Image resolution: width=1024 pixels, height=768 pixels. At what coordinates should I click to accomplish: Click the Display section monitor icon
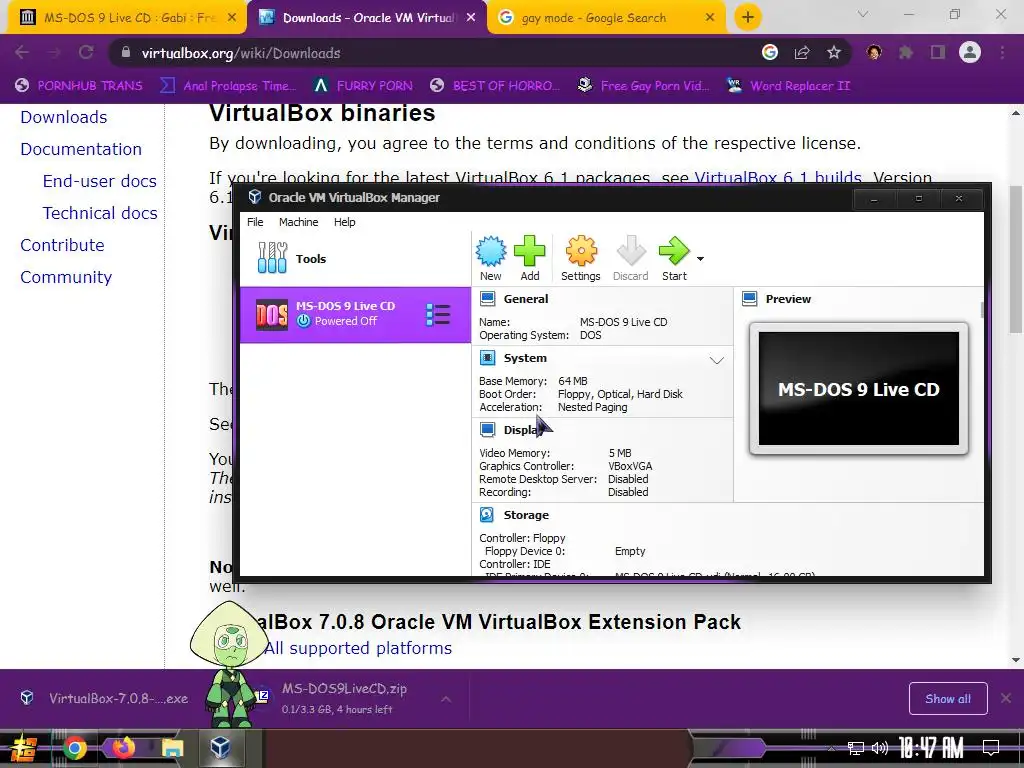pyautogui.click(x=487, y=430)
